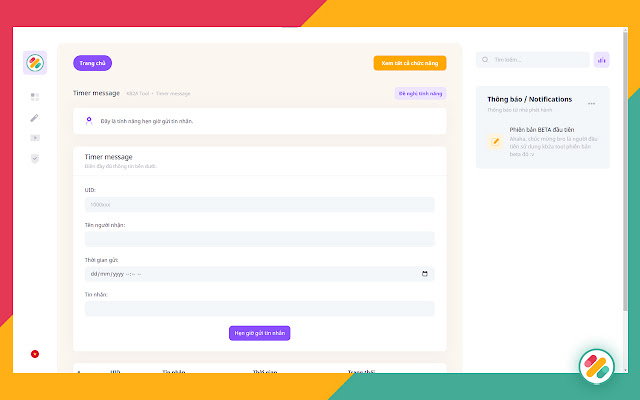Click Phiên bản BETA đầu tiên notification title
The image size is (640, 400).
click(542, 130)
